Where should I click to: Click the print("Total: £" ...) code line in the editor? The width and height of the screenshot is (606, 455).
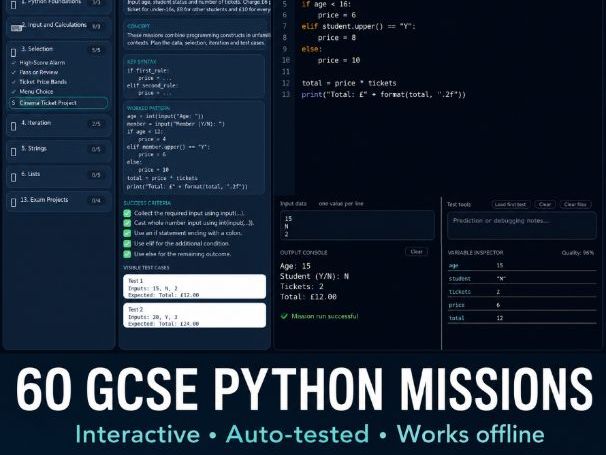pyautogui.click(x=384, y=94)
